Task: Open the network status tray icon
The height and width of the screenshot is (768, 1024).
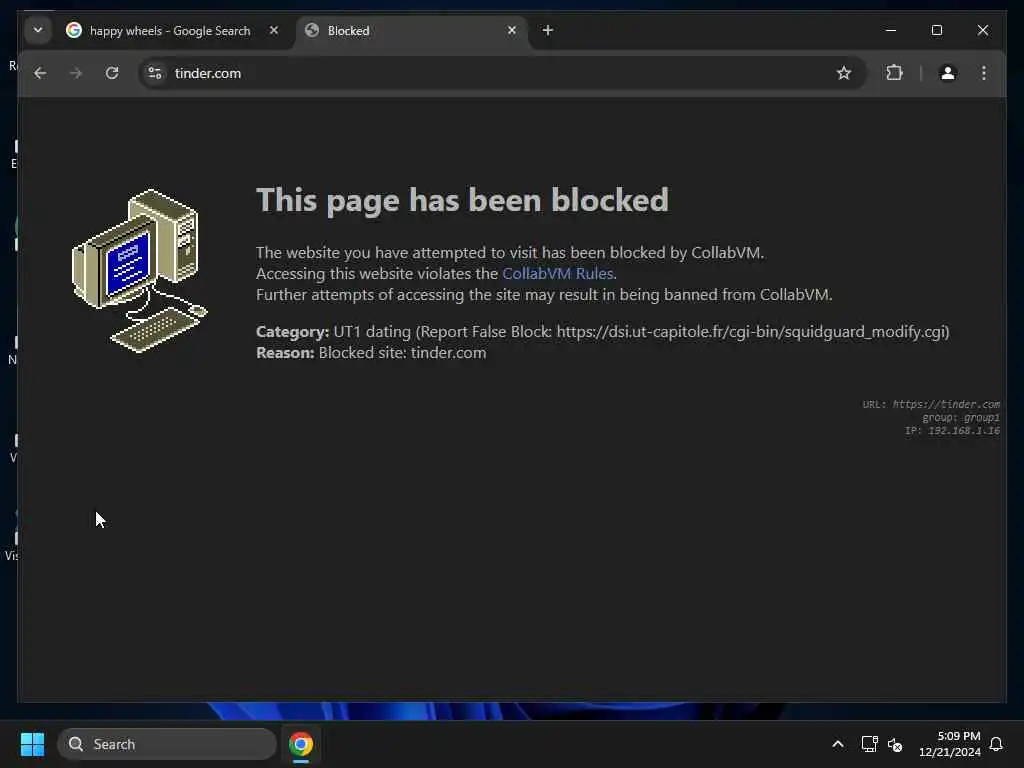Action: click(x=869, y=744)
